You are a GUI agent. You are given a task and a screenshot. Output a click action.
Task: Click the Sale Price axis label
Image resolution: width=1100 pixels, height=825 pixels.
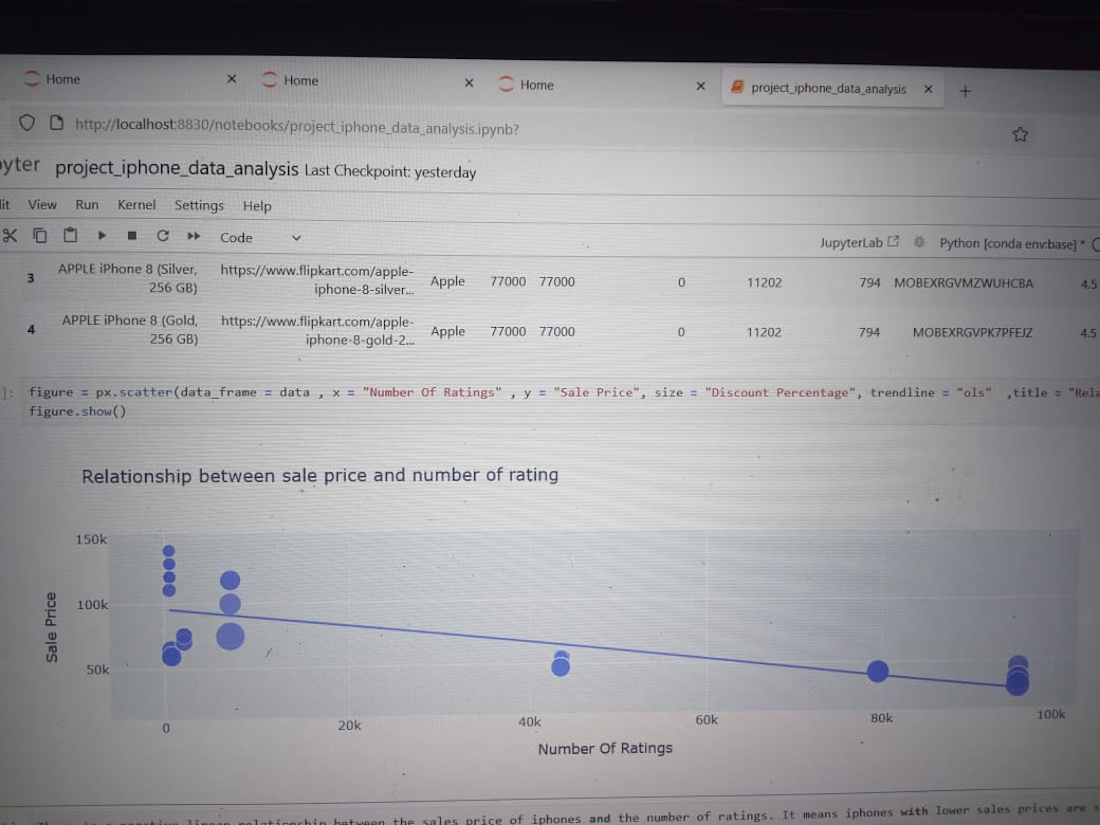(51, 627)
